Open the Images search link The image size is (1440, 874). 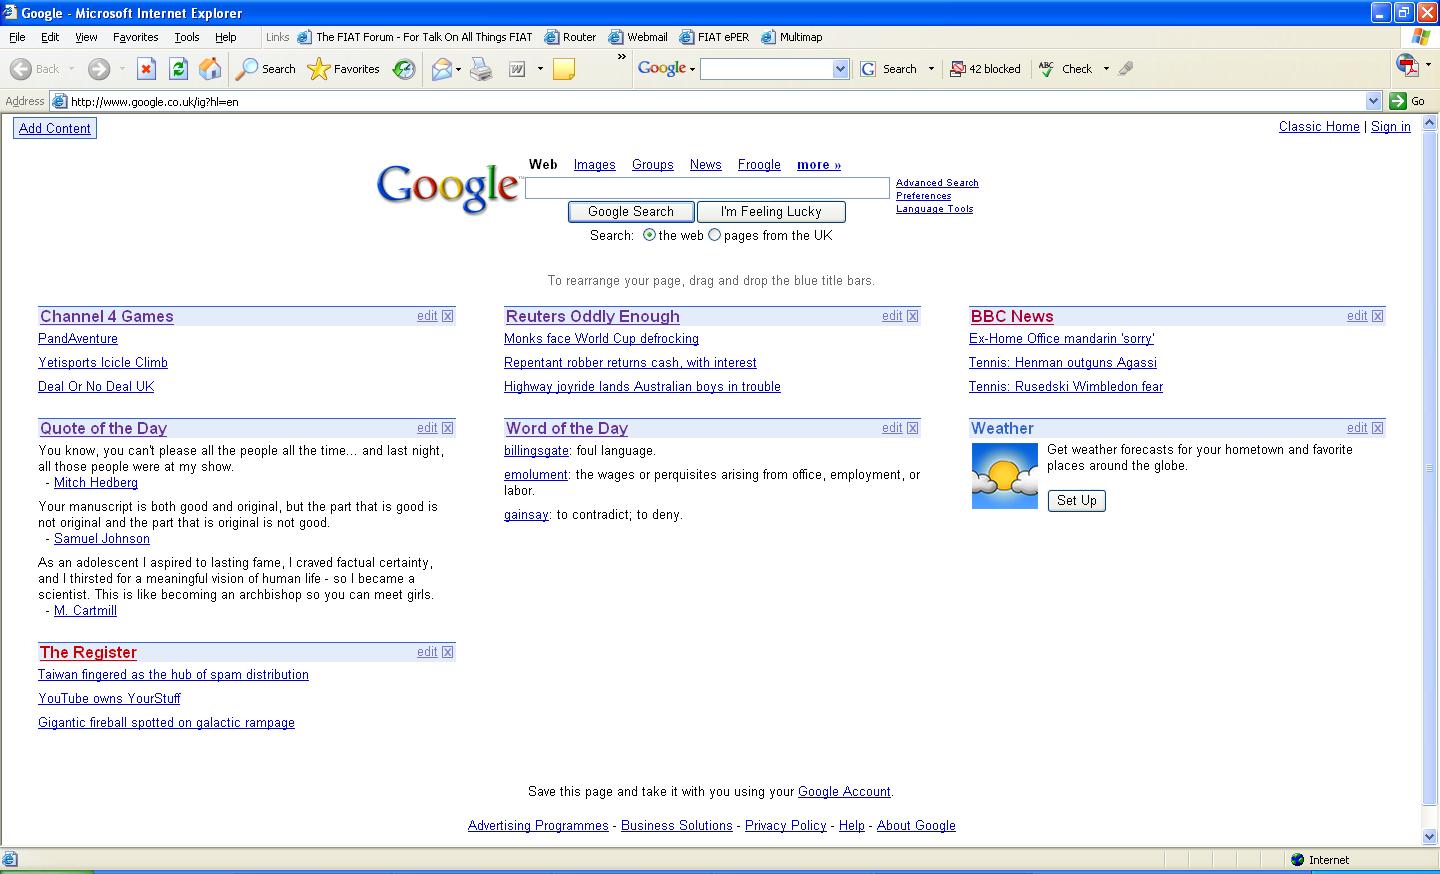595,165
